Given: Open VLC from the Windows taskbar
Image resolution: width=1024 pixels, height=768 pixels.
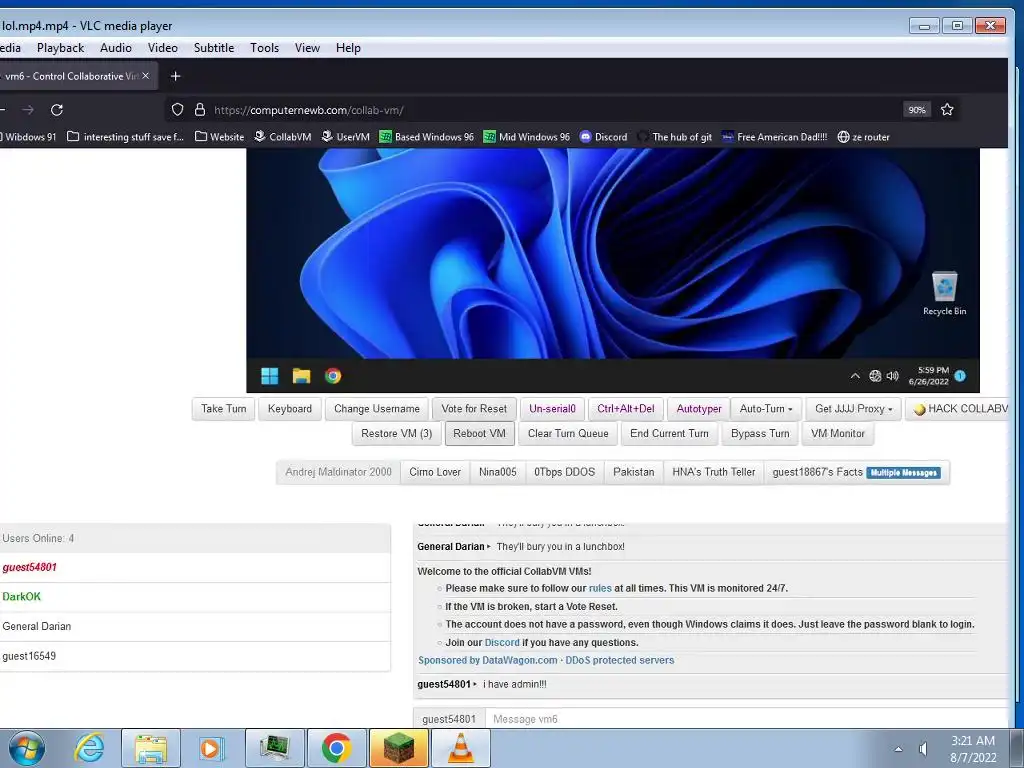Looking at the screenshot, I should click(460, 748).
